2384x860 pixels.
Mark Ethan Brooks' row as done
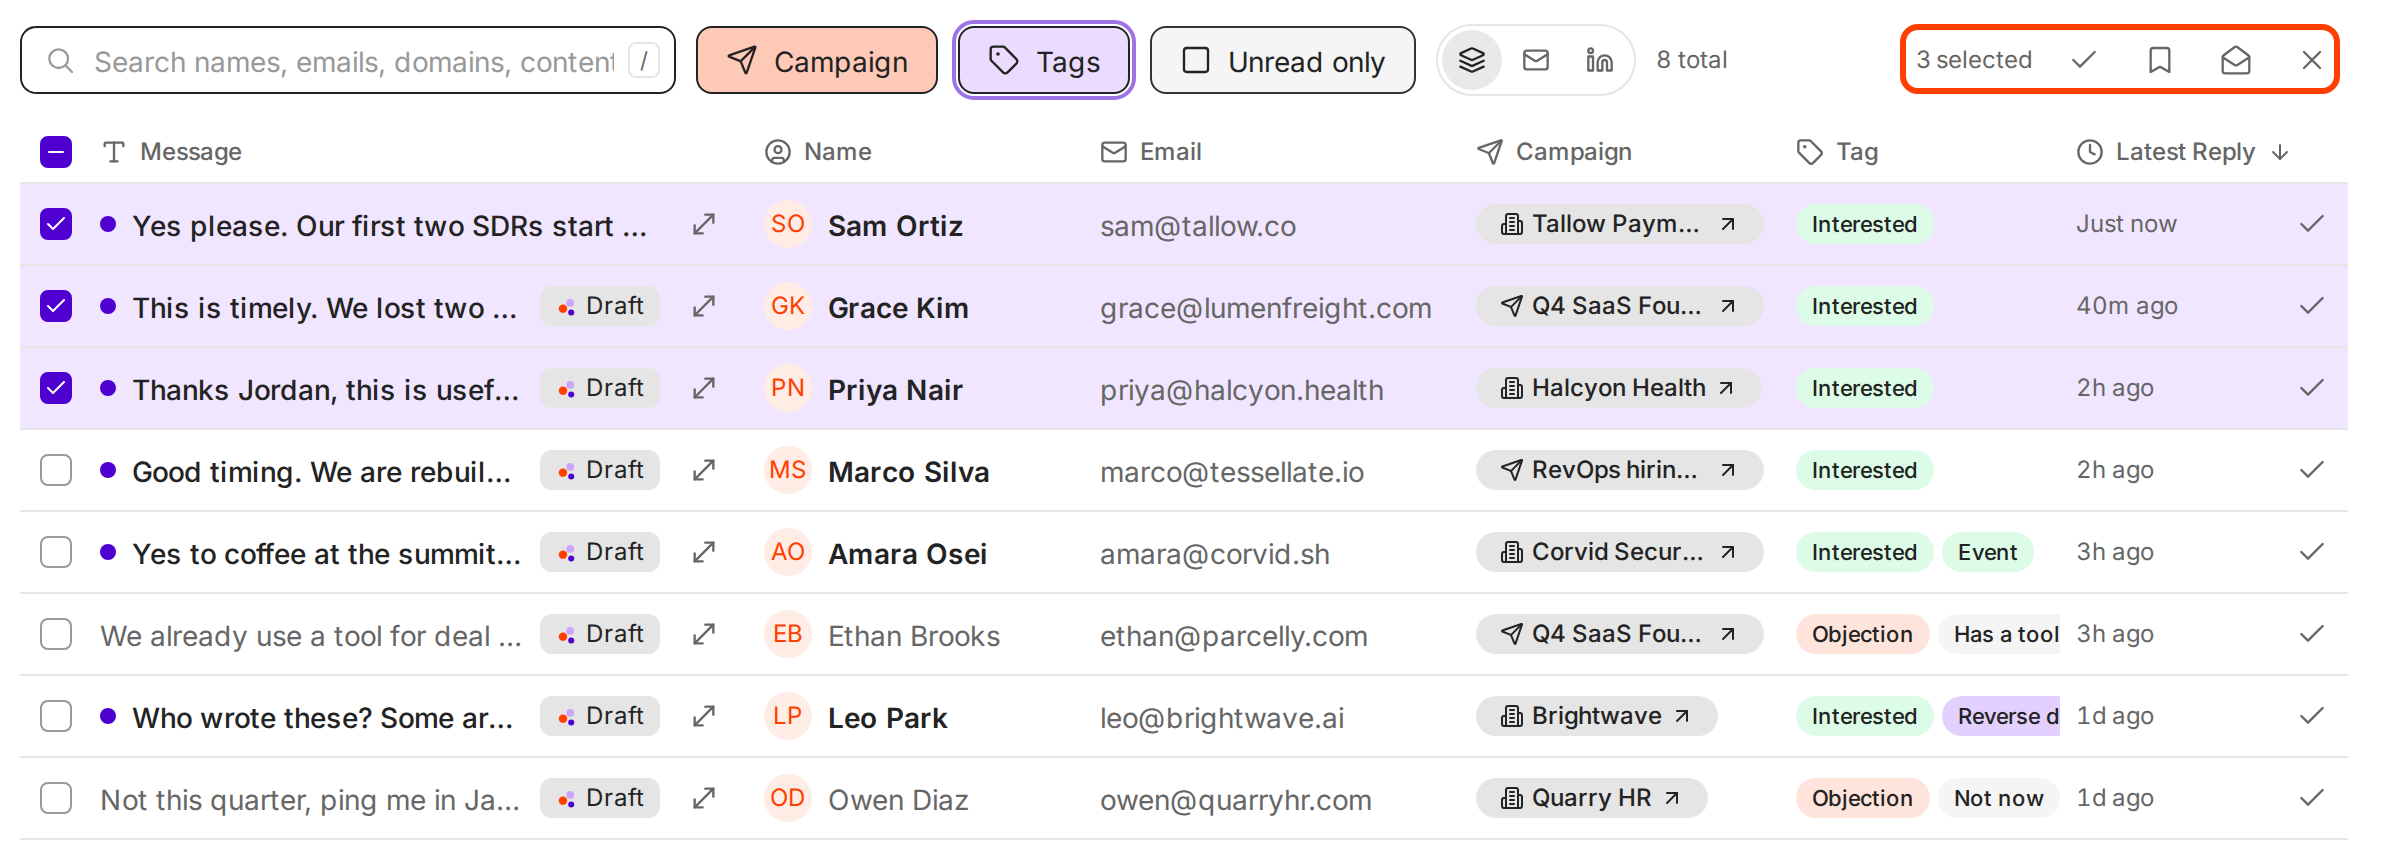(x=2312, y=634)
